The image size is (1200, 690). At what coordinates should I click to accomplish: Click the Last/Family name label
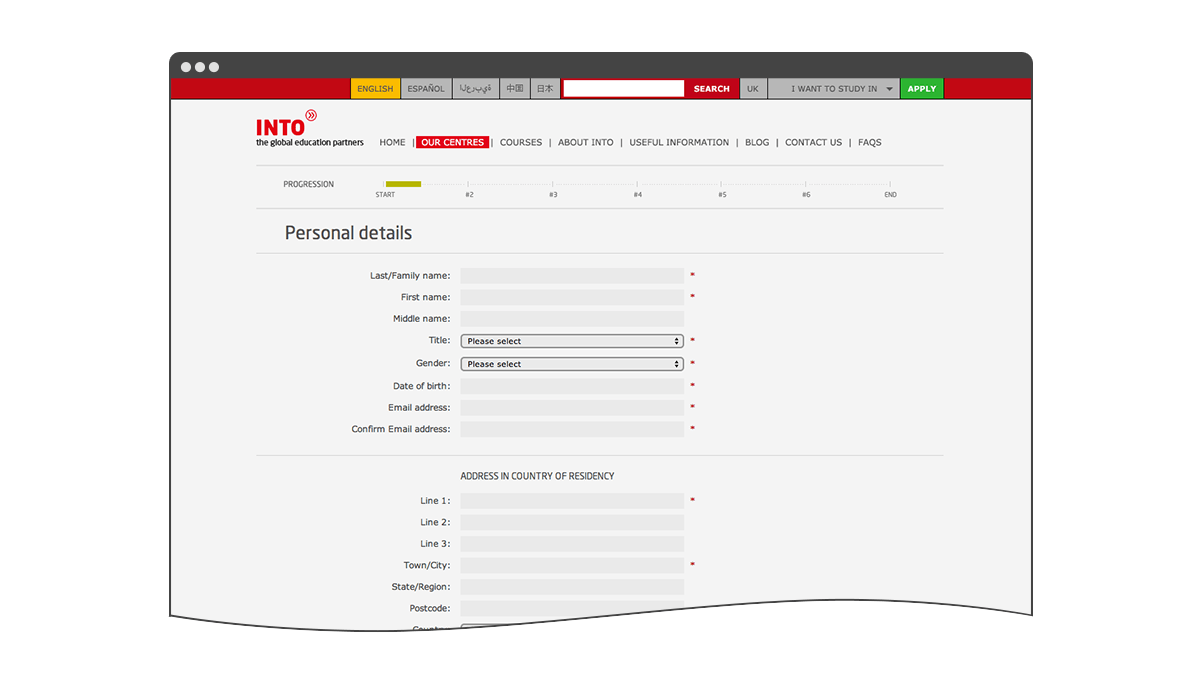point(410,276)
